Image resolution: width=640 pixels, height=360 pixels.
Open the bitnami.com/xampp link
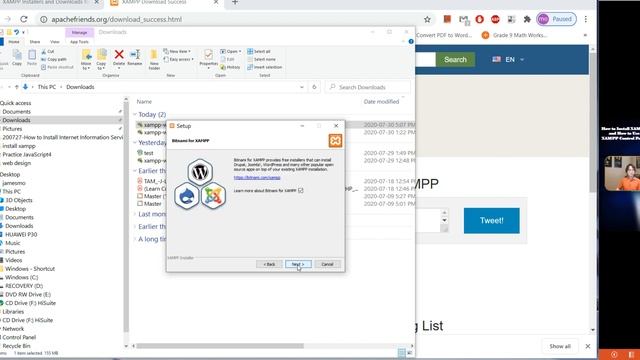click(x=257, y=178)
